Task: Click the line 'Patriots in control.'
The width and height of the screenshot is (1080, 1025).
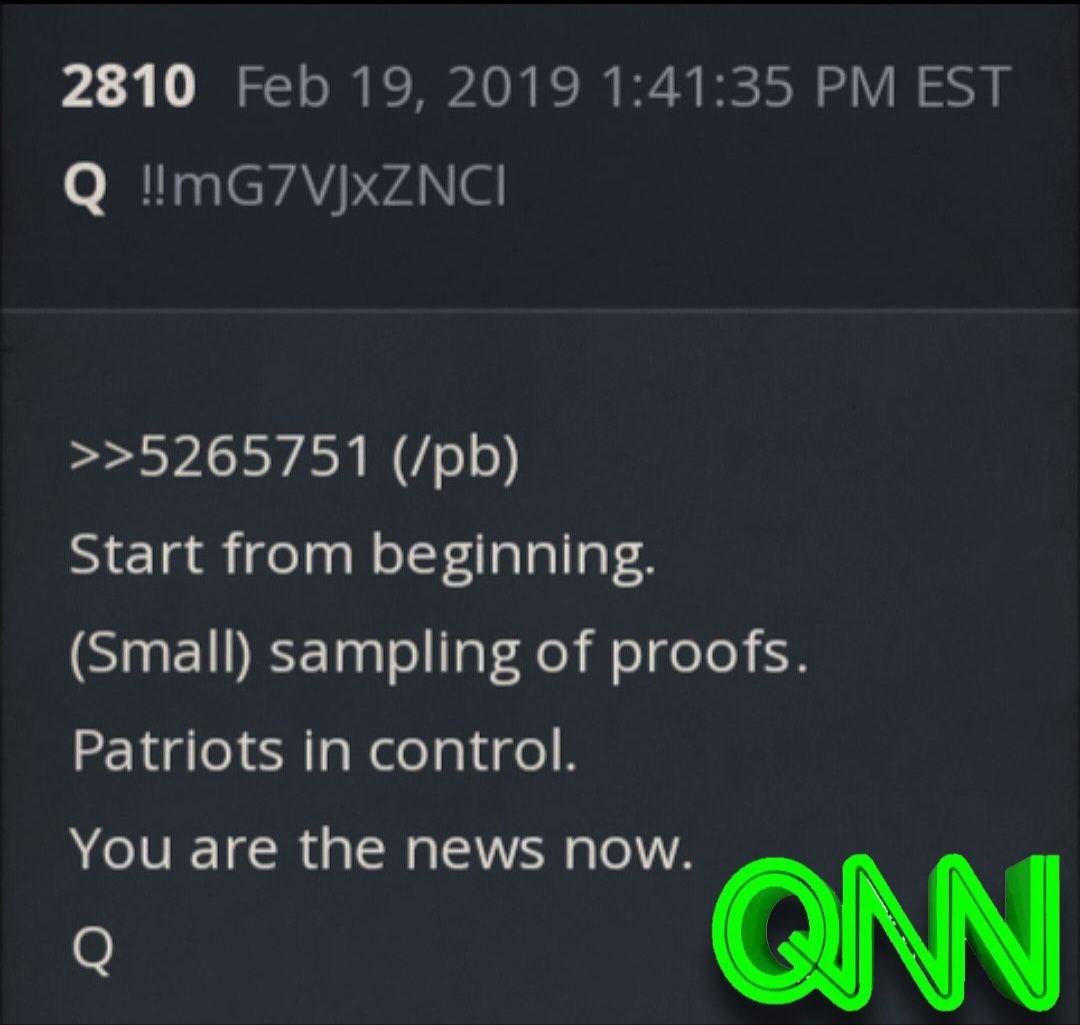Action: pos(323,749)
